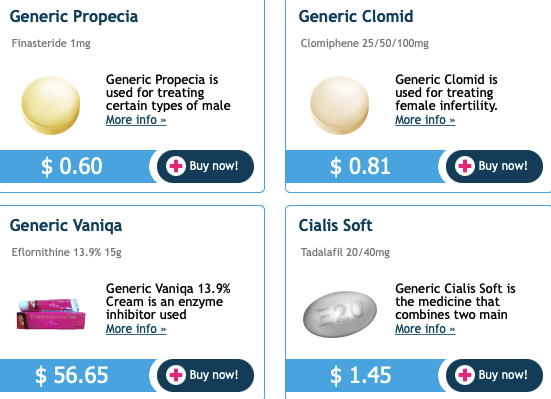The image size is (551, 399).
Task: Open More info link for Generic Clomid
Action: tap(425, 120)
